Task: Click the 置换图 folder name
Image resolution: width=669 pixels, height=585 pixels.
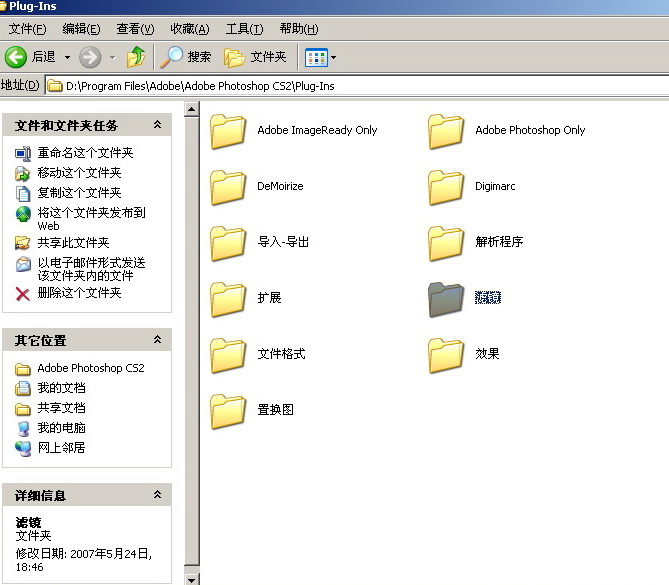Action: [x=276, y=410]
